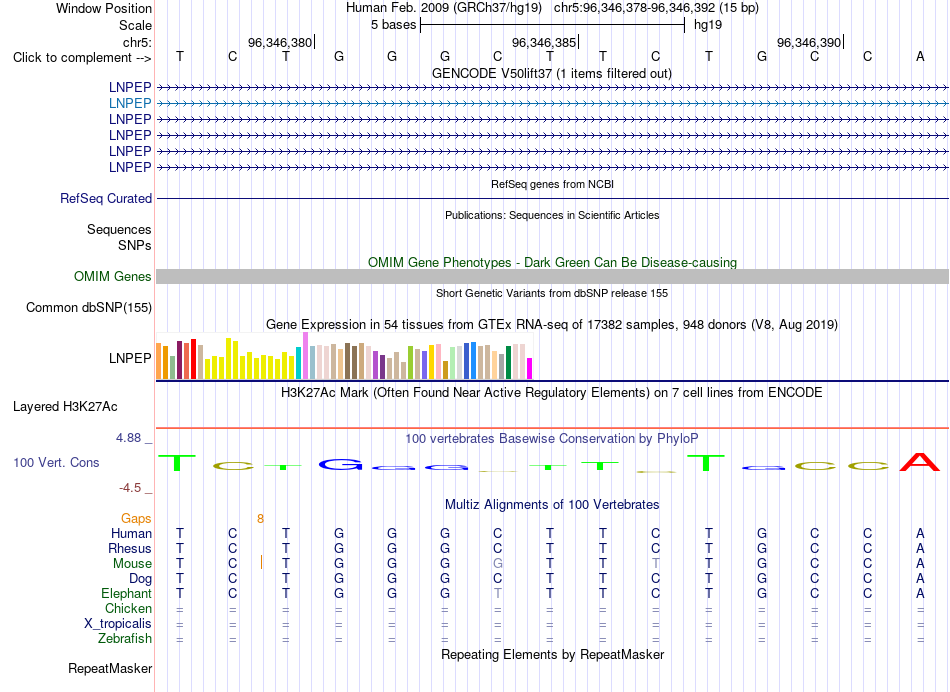The image size is (950, 692).
Task: Click the Layered H3K27Ac track label
Action: click(65, 407)
